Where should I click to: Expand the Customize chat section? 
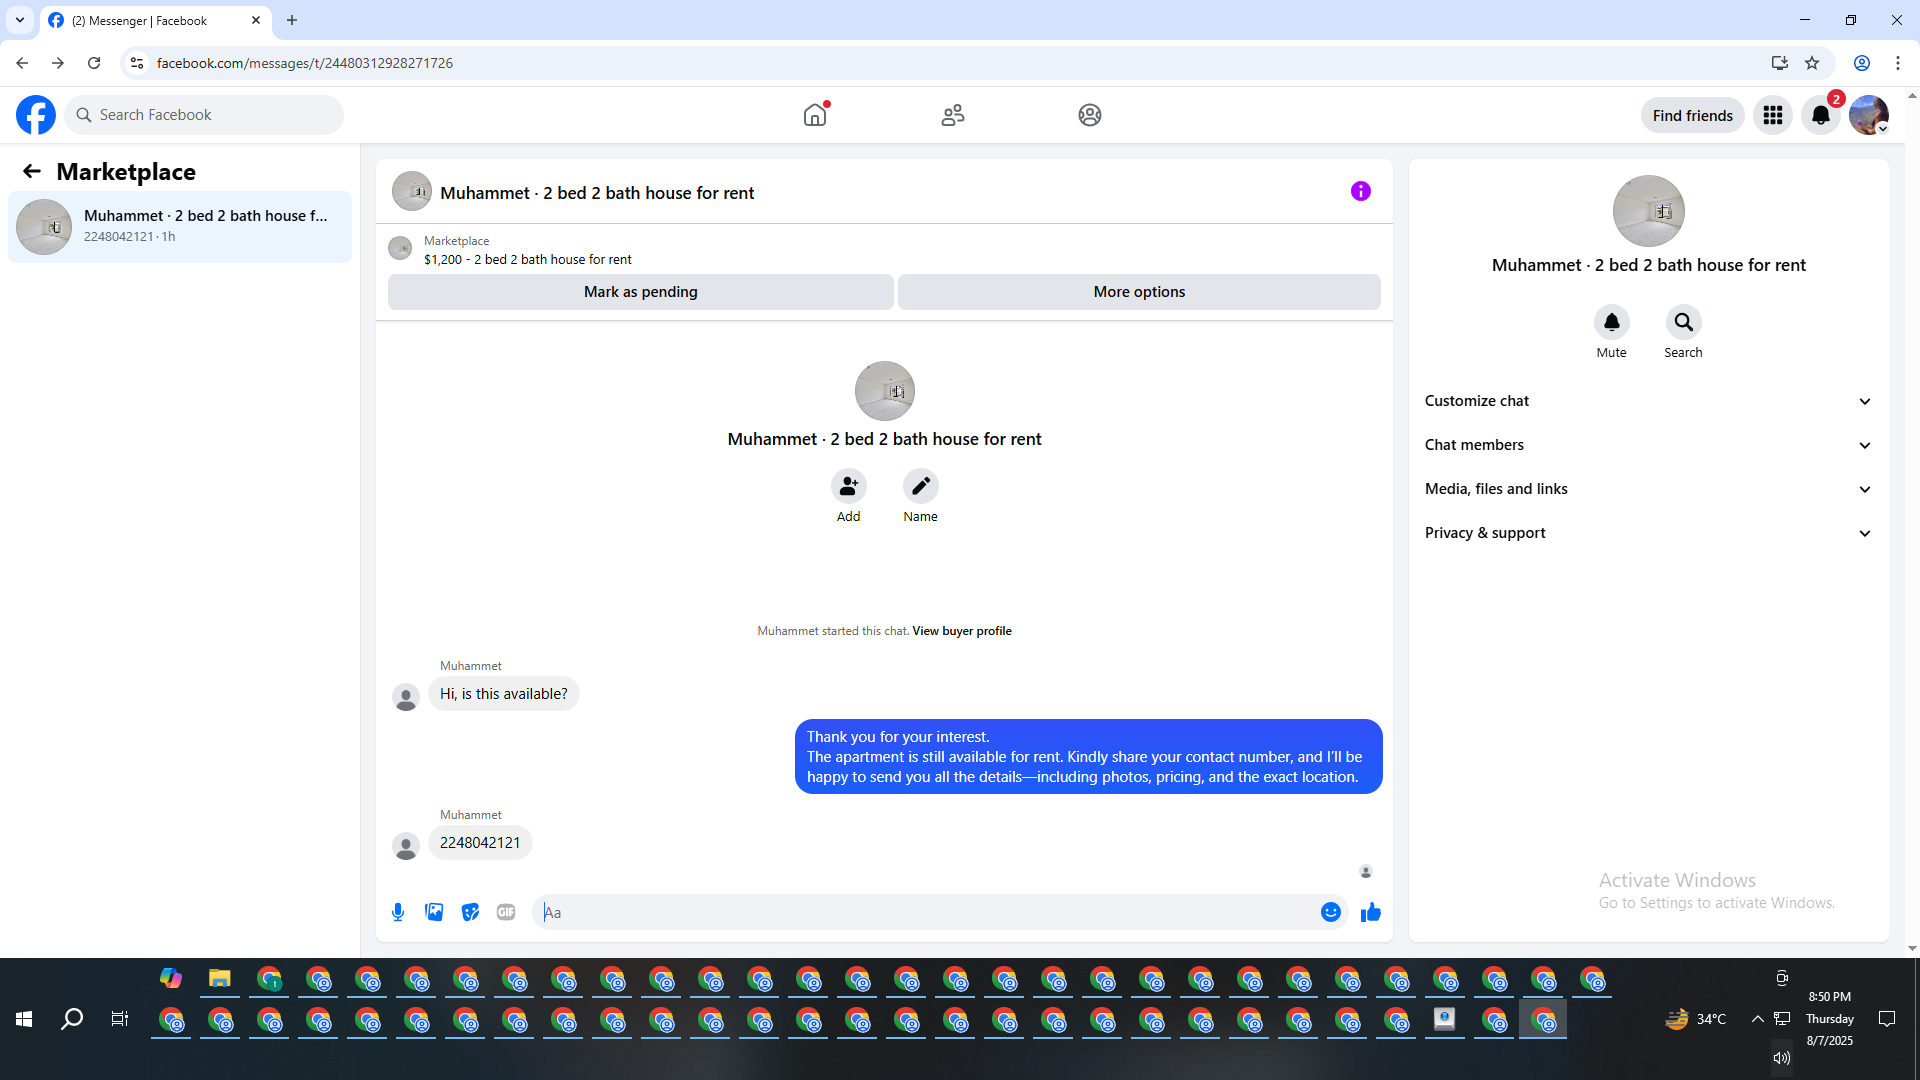[1648, 401]
